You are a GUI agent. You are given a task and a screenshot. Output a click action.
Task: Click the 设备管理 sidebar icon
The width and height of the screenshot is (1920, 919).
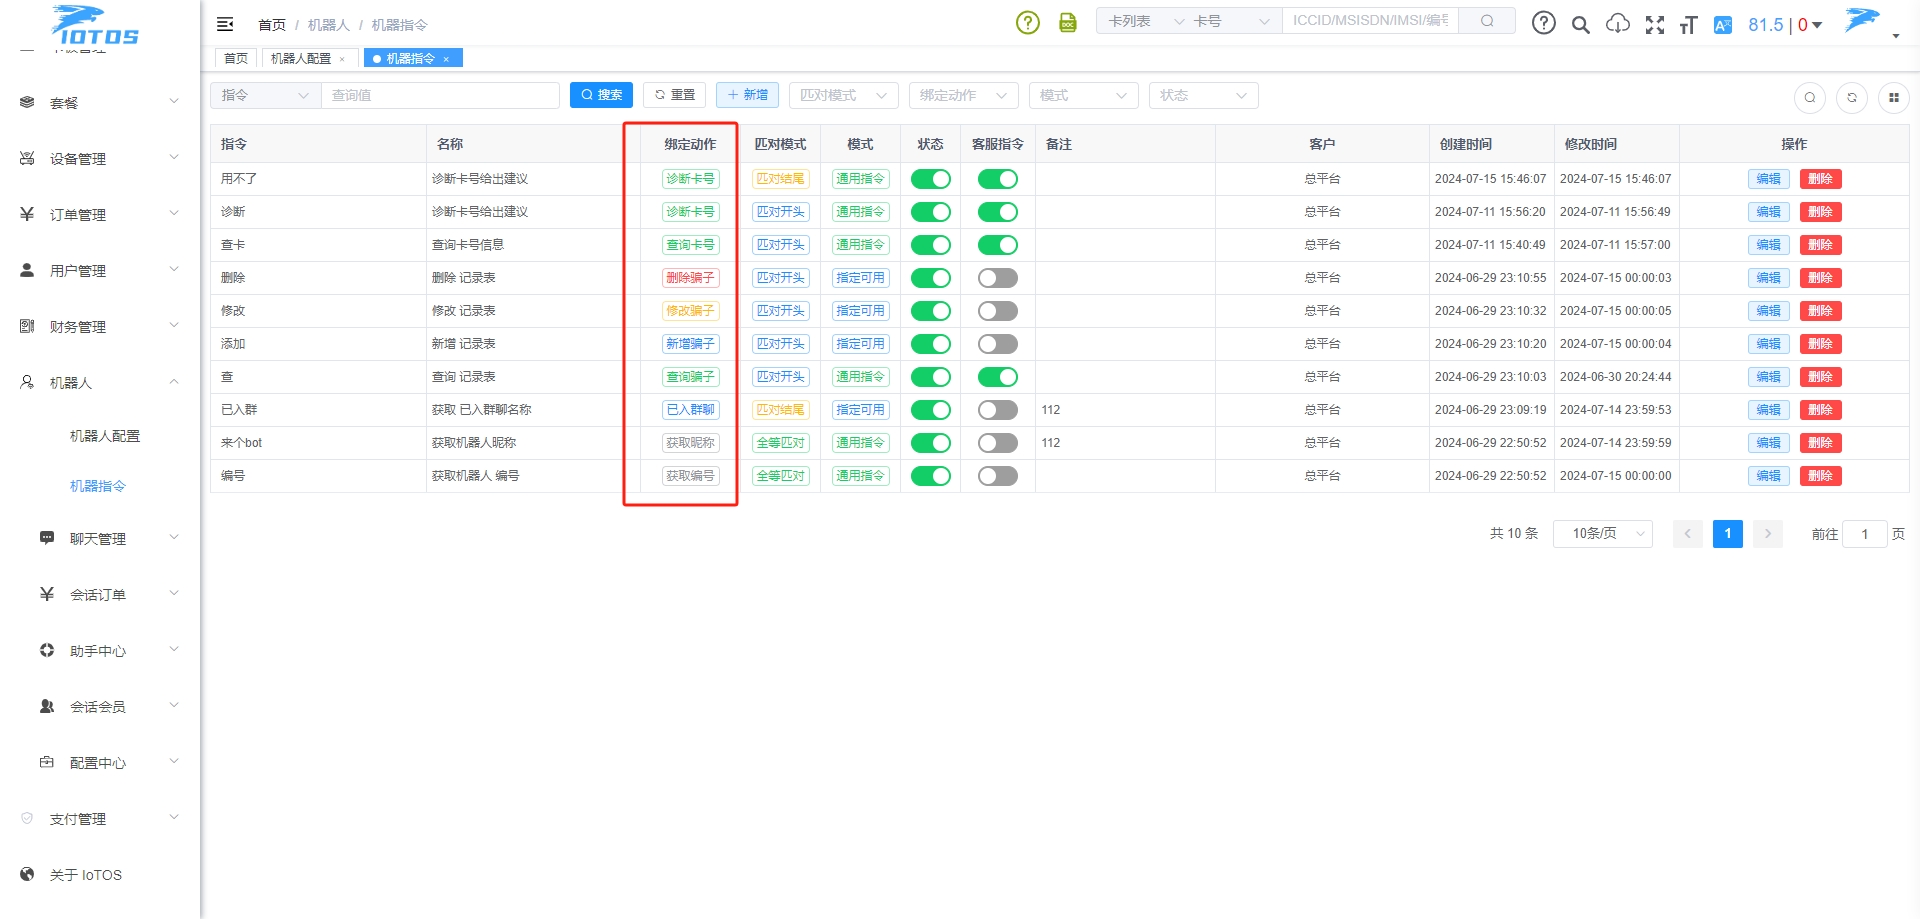[x=27, y=158]
